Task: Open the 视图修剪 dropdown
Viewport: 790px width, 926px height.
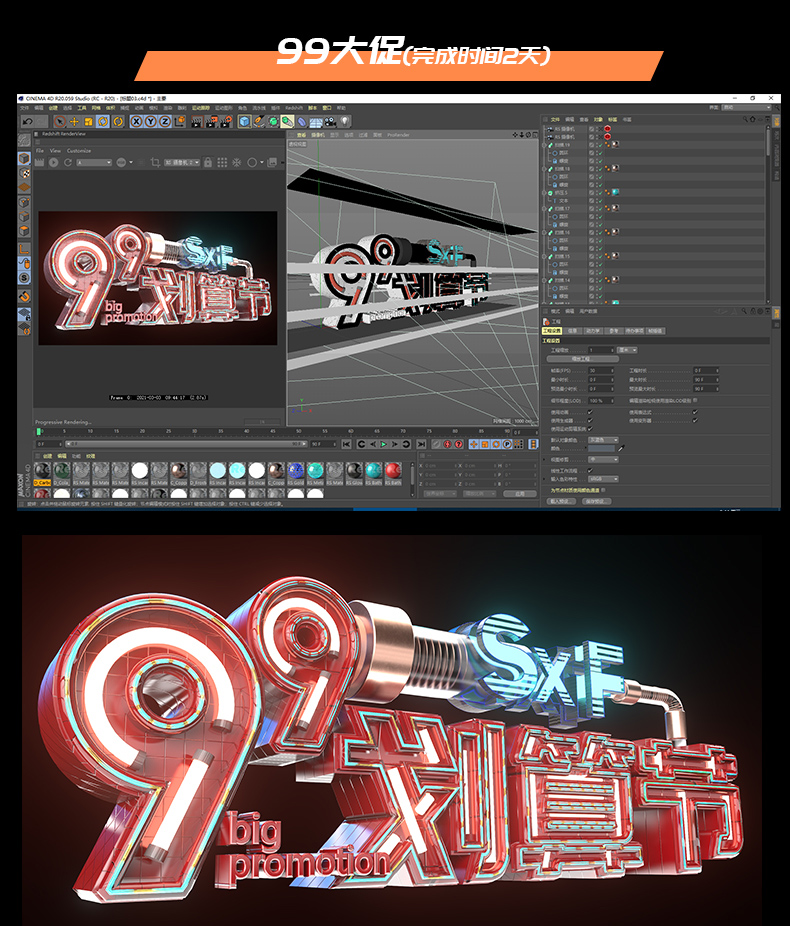Action: coord(603,459)
